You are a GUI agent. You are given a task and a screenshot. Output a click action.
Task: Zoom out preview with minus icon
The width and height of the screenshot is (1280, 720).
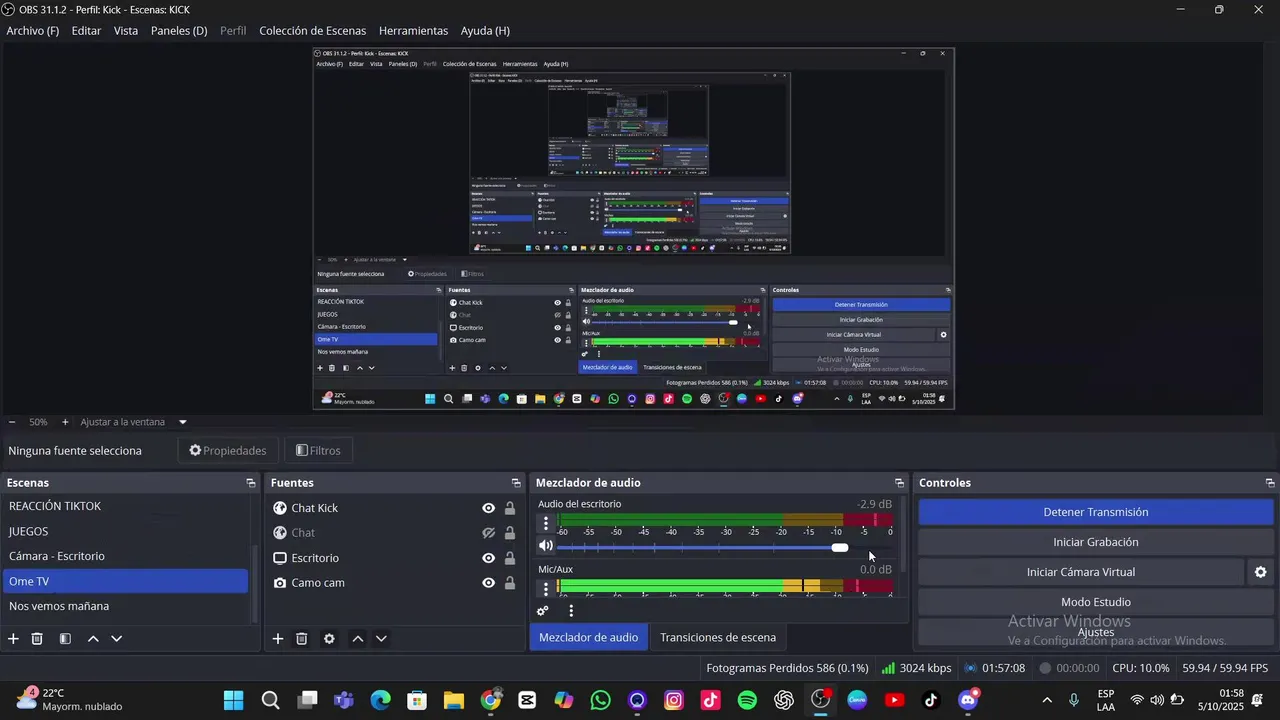pos(12,422)
